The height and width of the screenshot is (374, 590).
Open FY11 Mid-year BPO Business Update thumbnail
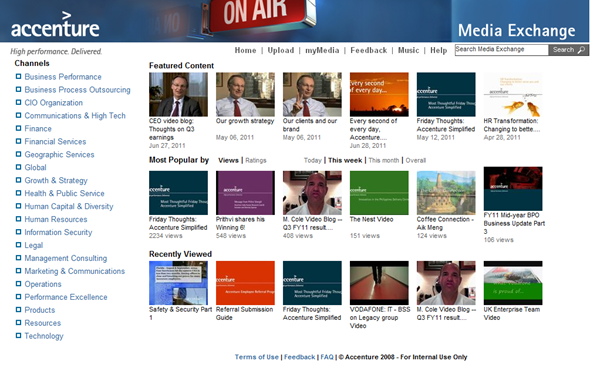click(x=513, y=189)
